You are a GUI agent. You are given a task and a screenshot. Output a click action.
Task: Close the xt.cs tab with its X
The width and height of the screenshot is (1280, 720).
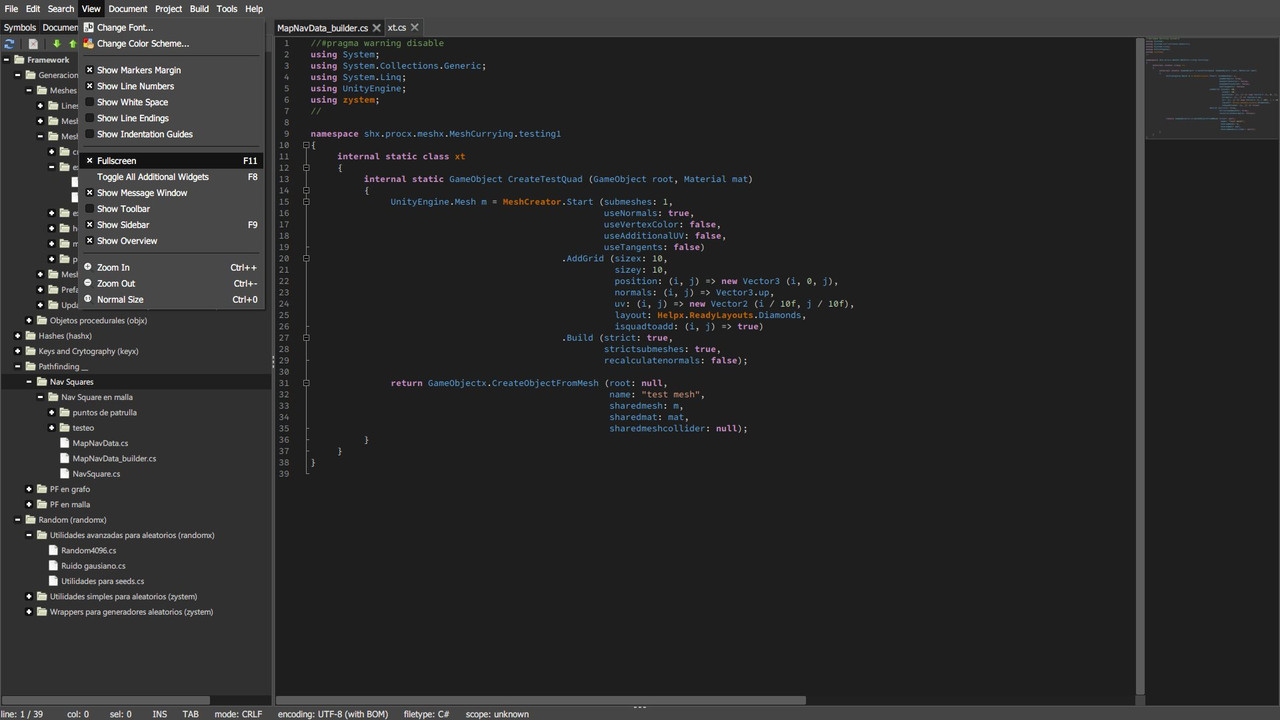point(414,28)
